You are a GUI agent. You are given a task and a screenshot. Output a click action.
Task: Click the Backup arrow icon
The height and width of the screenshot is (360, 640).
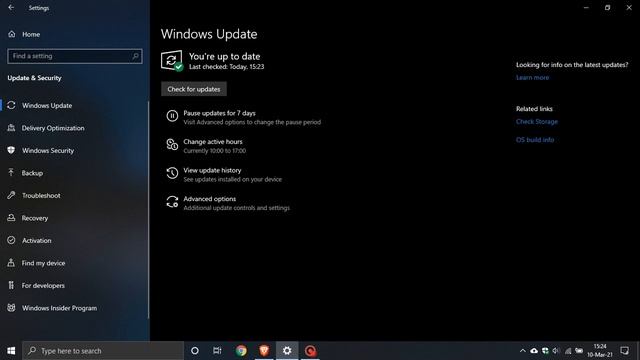pyautogui.click(x=11, y=173)
